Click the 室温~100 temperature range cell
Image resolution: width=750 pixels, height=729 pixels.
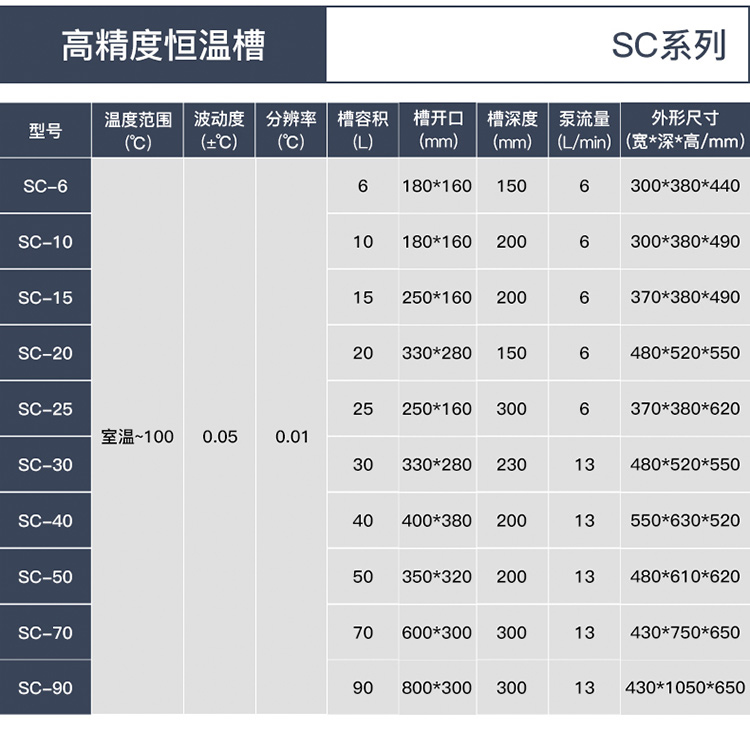[137, 437]
